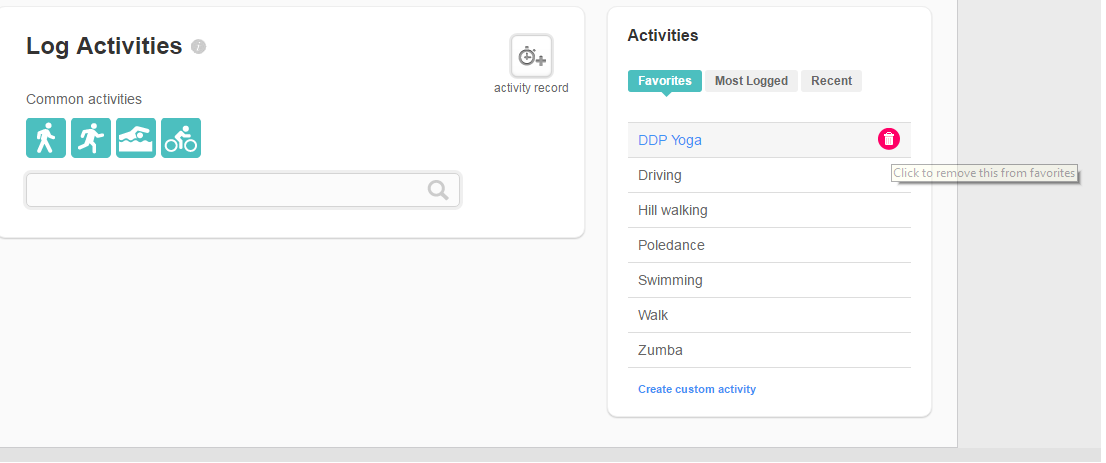Choose Poledance in the favorites list
1106x463 pixels.
[x=770, y=245]
